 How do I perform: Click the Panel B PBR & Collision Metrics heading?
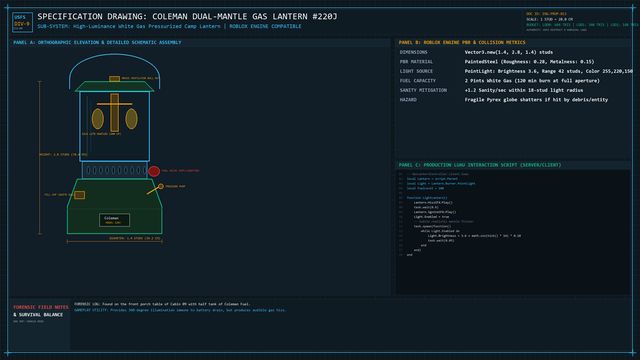coord(462,42)
